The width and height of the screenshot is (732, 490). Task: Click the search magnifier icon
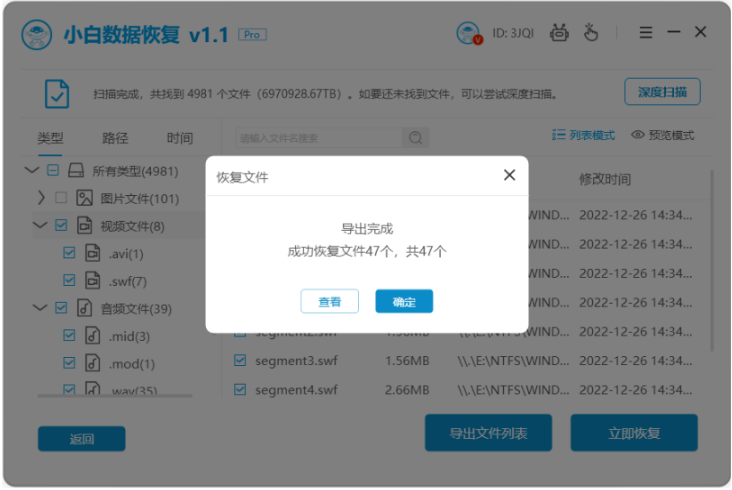click(x=415, y=138)
